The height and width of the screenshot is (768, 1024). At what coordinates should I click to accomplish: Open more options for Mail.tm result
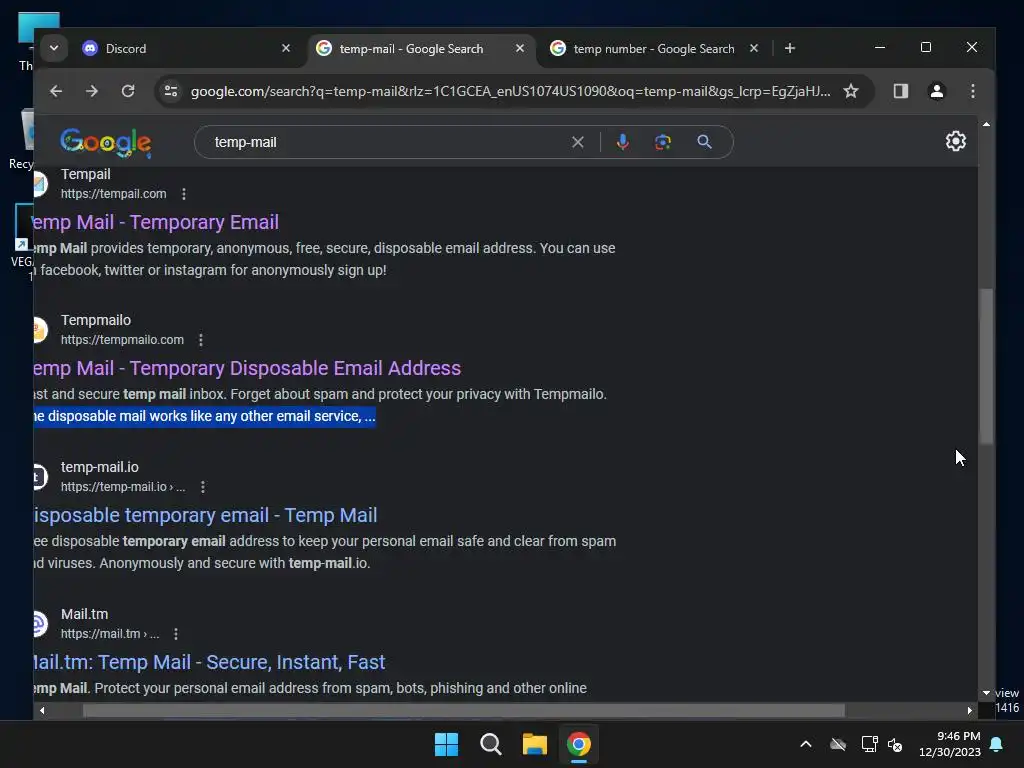(176, 634)
